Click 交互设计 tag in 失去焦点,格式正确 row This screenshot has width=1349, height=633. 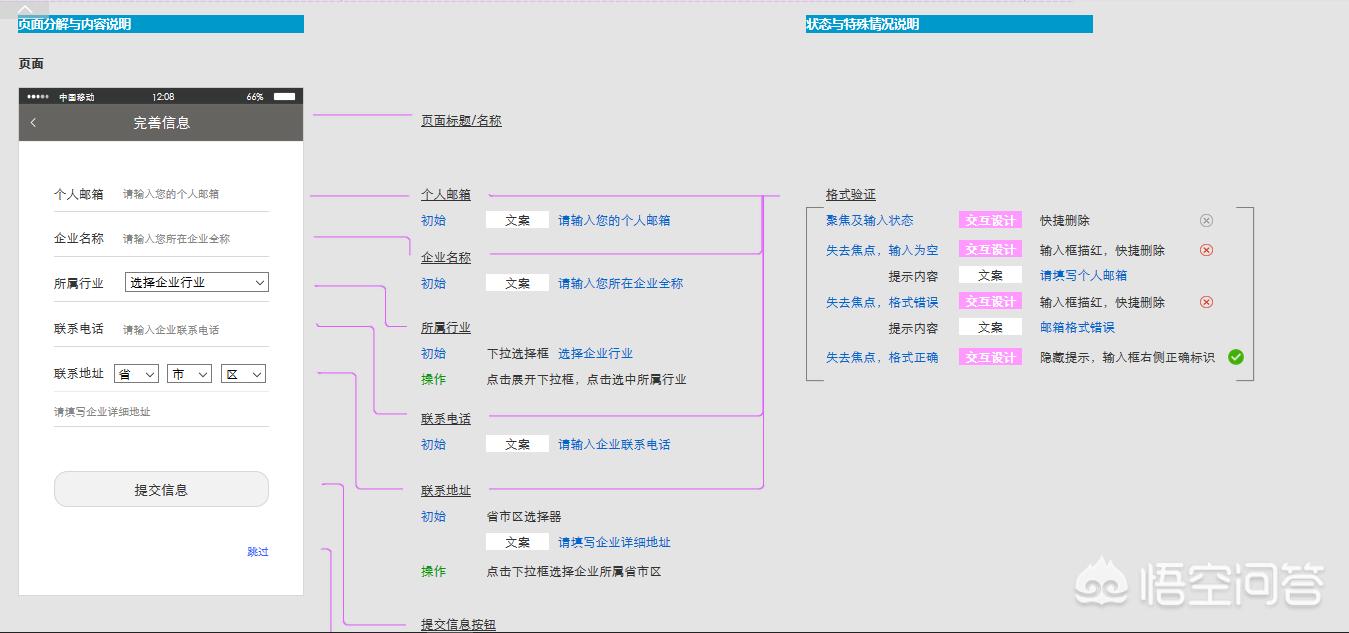[x=990, y=357]
